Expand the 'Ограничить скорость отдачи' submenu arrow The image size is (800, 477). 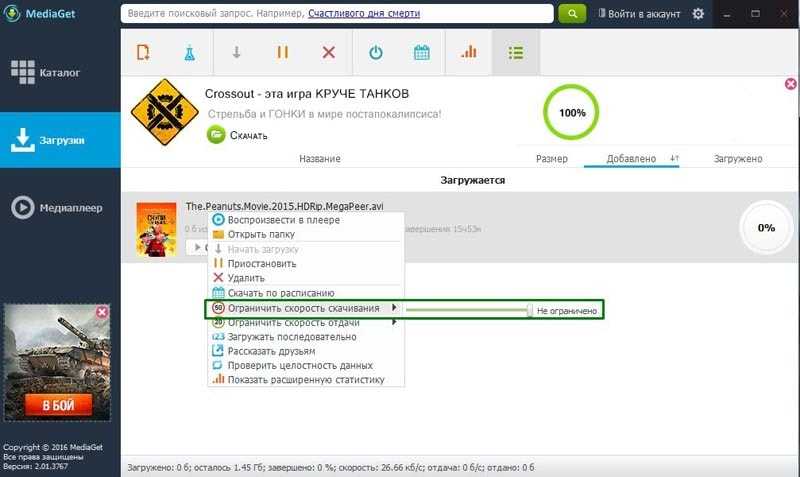coord(394,322)
